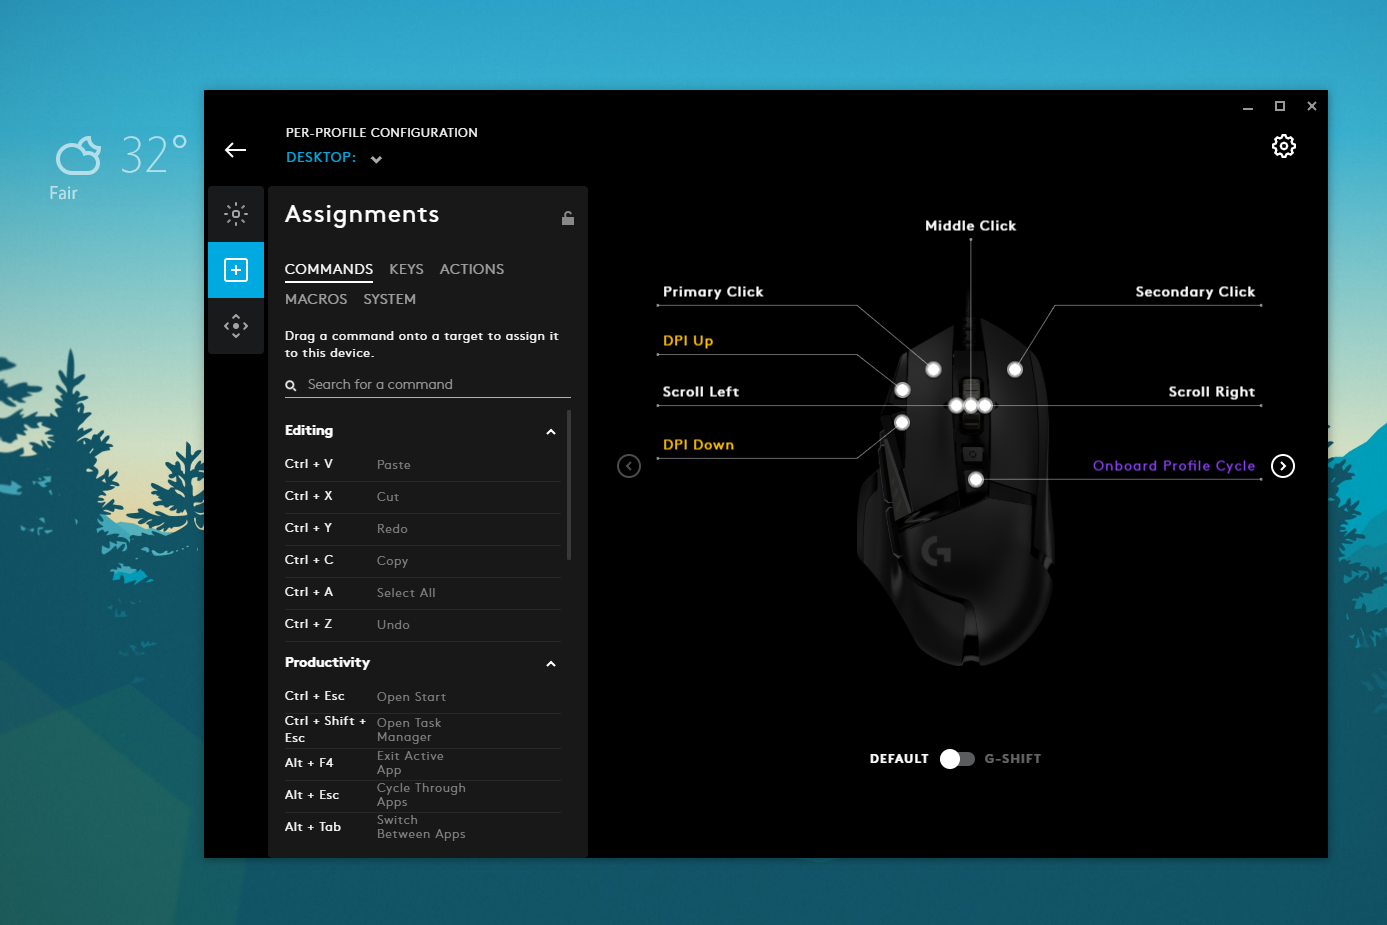Click the G-SHIFT label

[1013, 759]
